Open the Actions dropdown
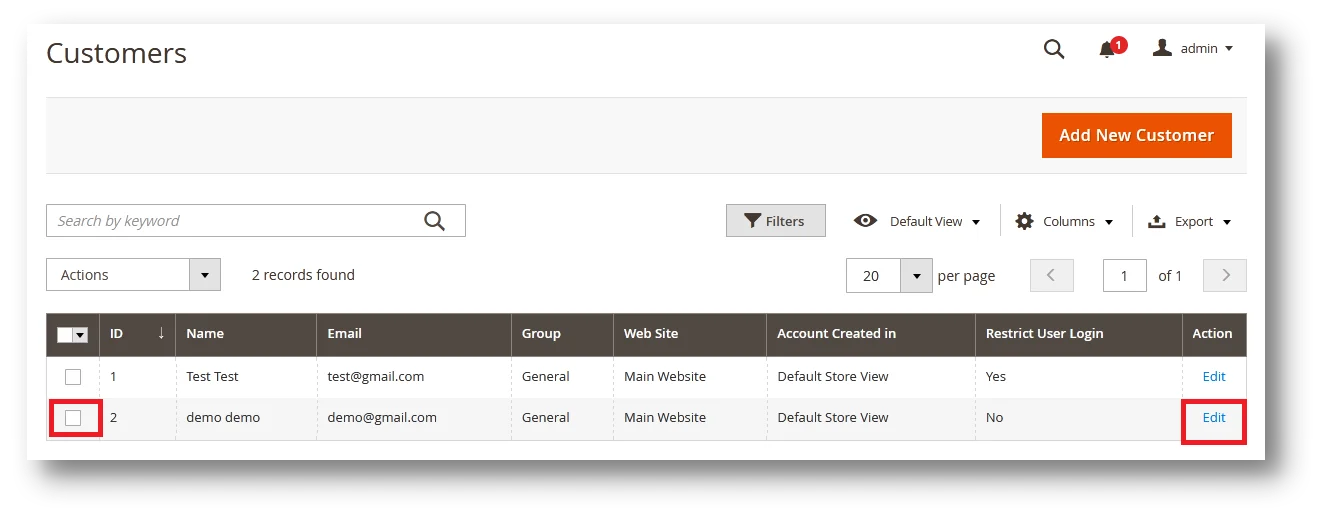Image resolution: width=1330 pixels, height=515 pixels. point(133,275)
